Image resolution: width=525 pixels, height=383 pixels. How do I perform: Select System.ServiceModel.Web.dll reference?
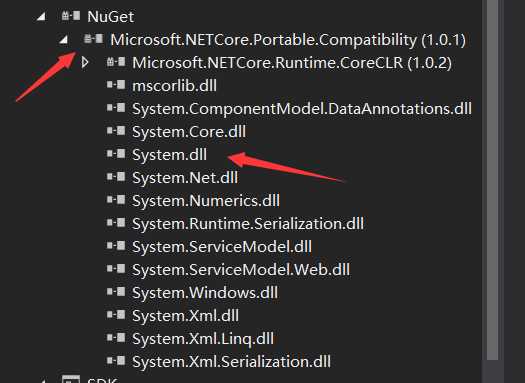pyautogui.click(x=241, y=270)
